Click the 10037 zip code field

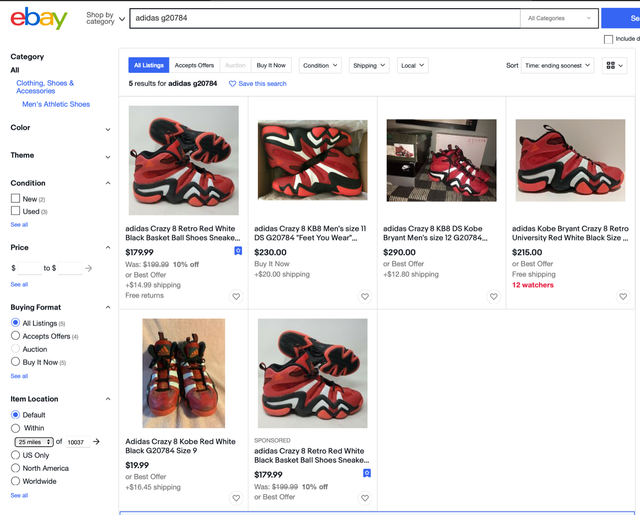tap(78, 442)
